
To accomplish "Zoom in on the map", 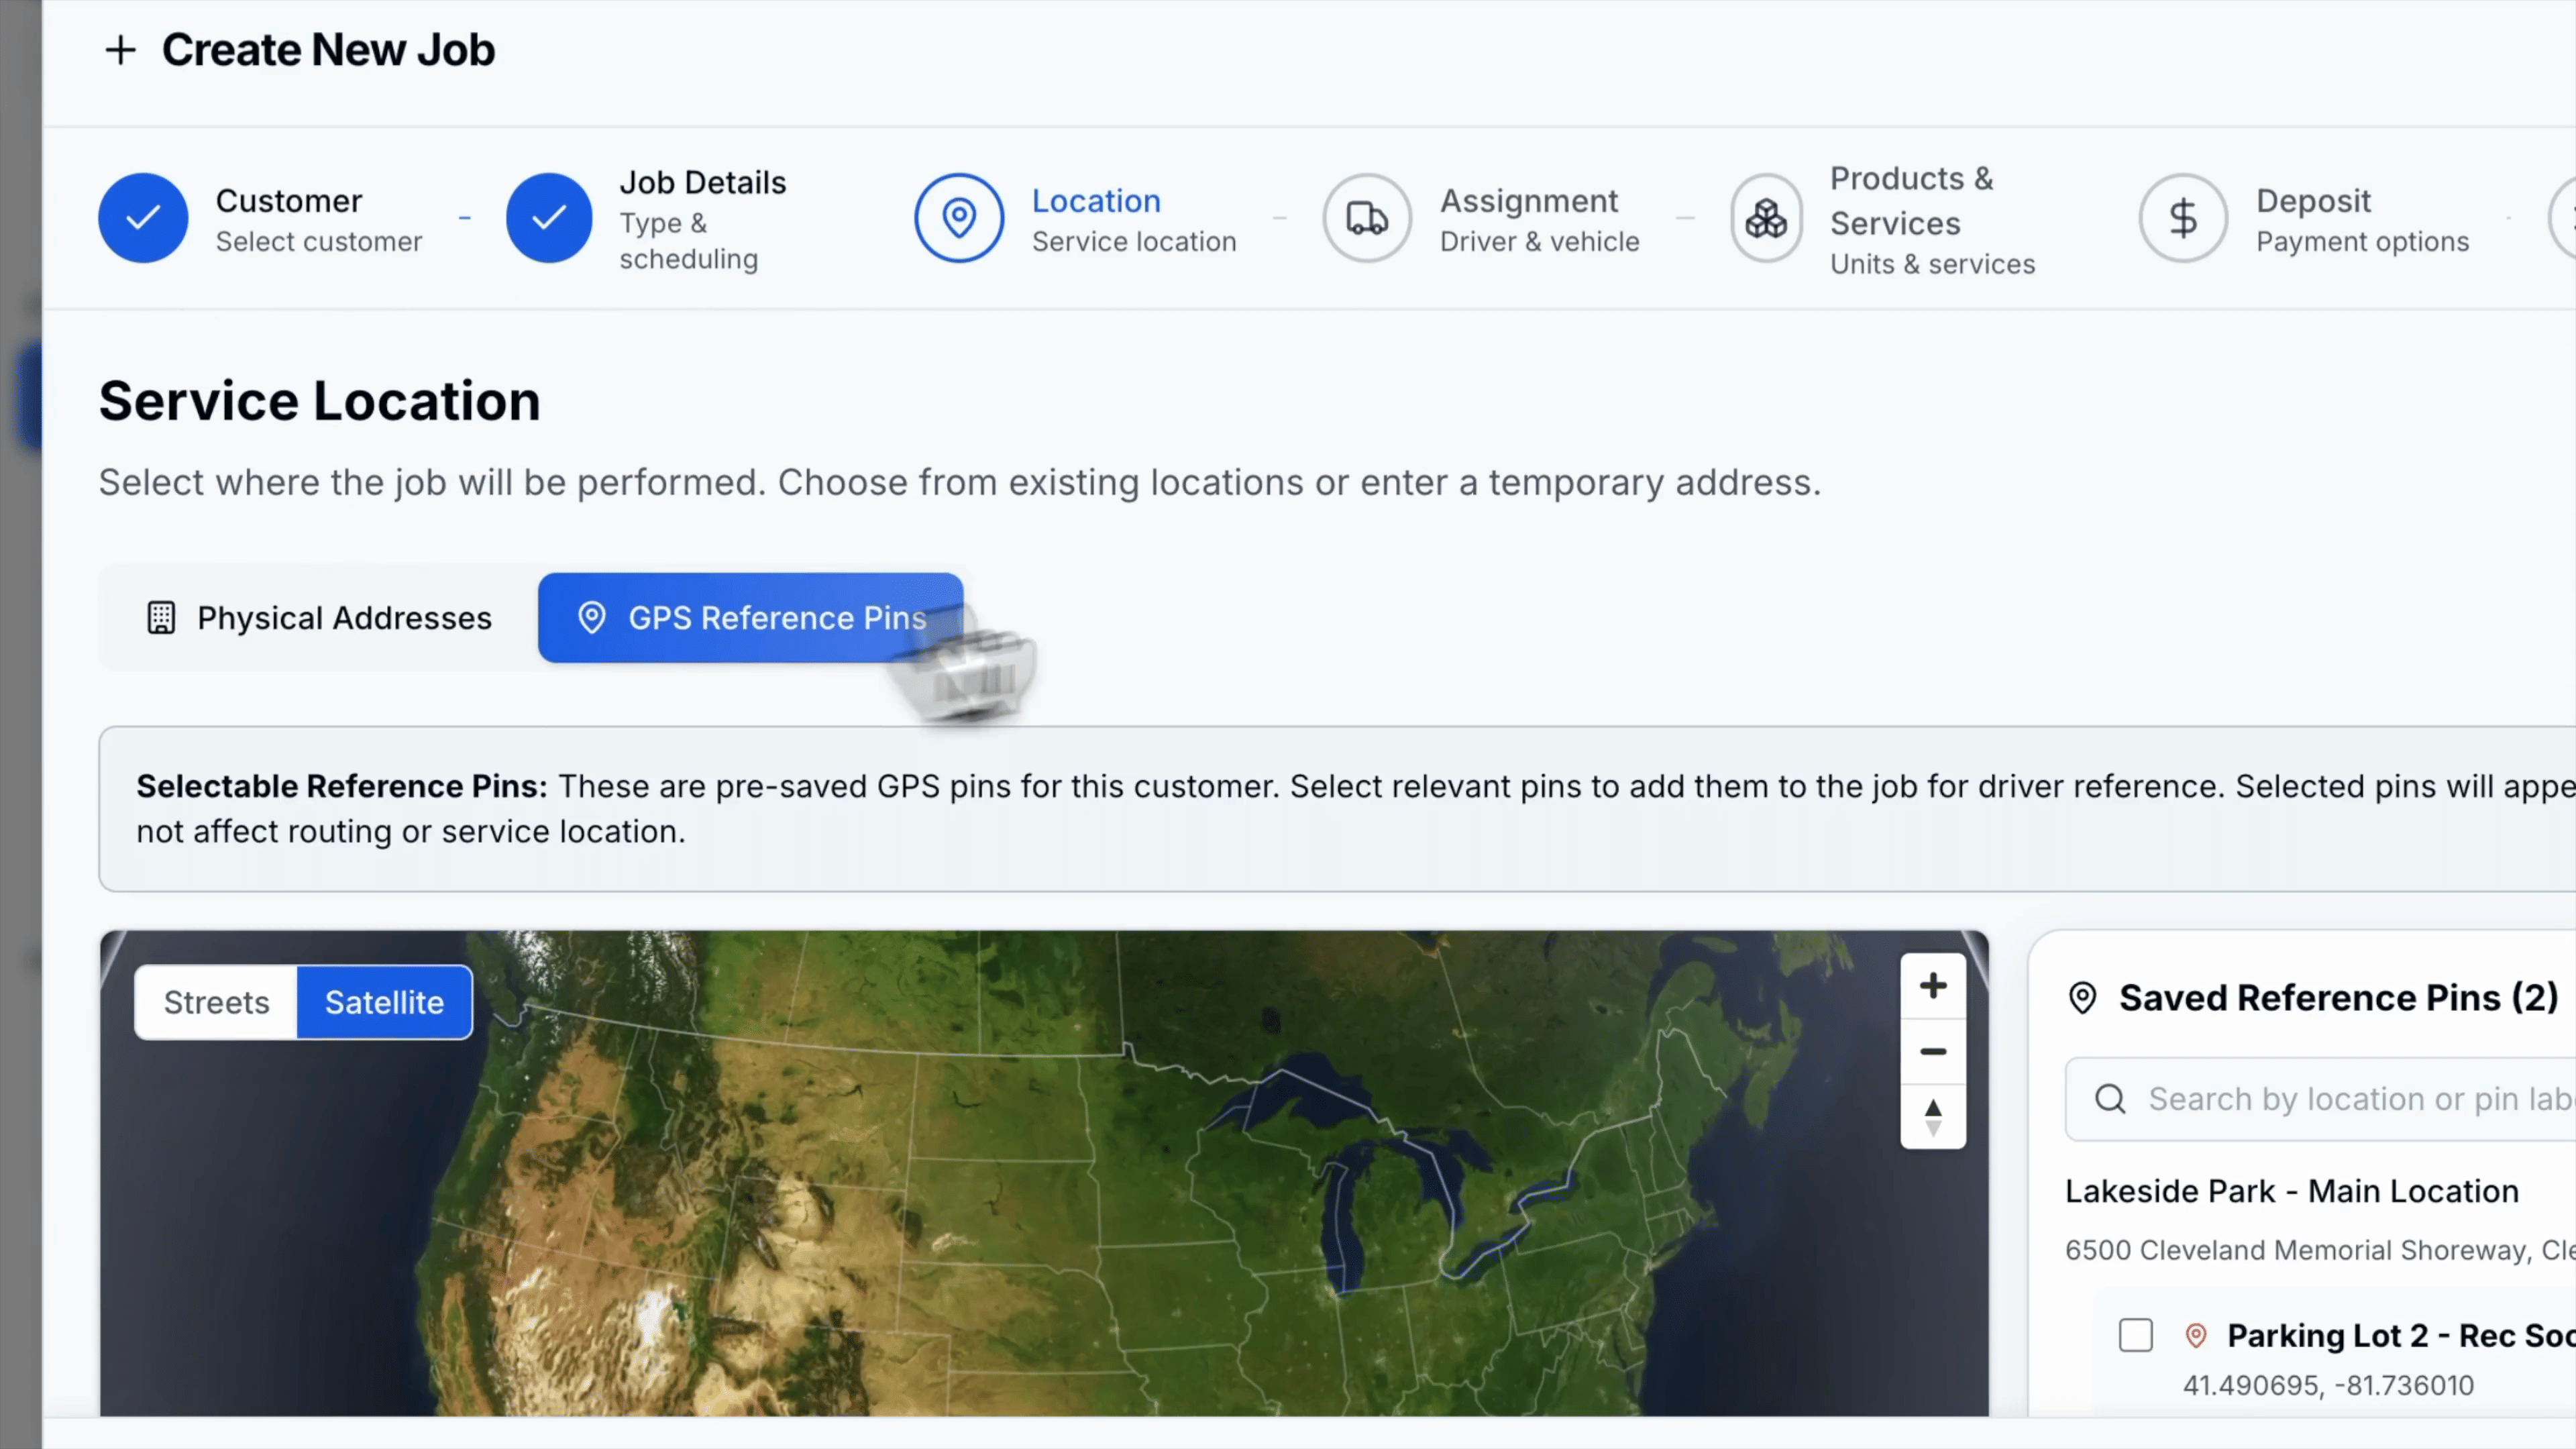I will pos(1932,986).
